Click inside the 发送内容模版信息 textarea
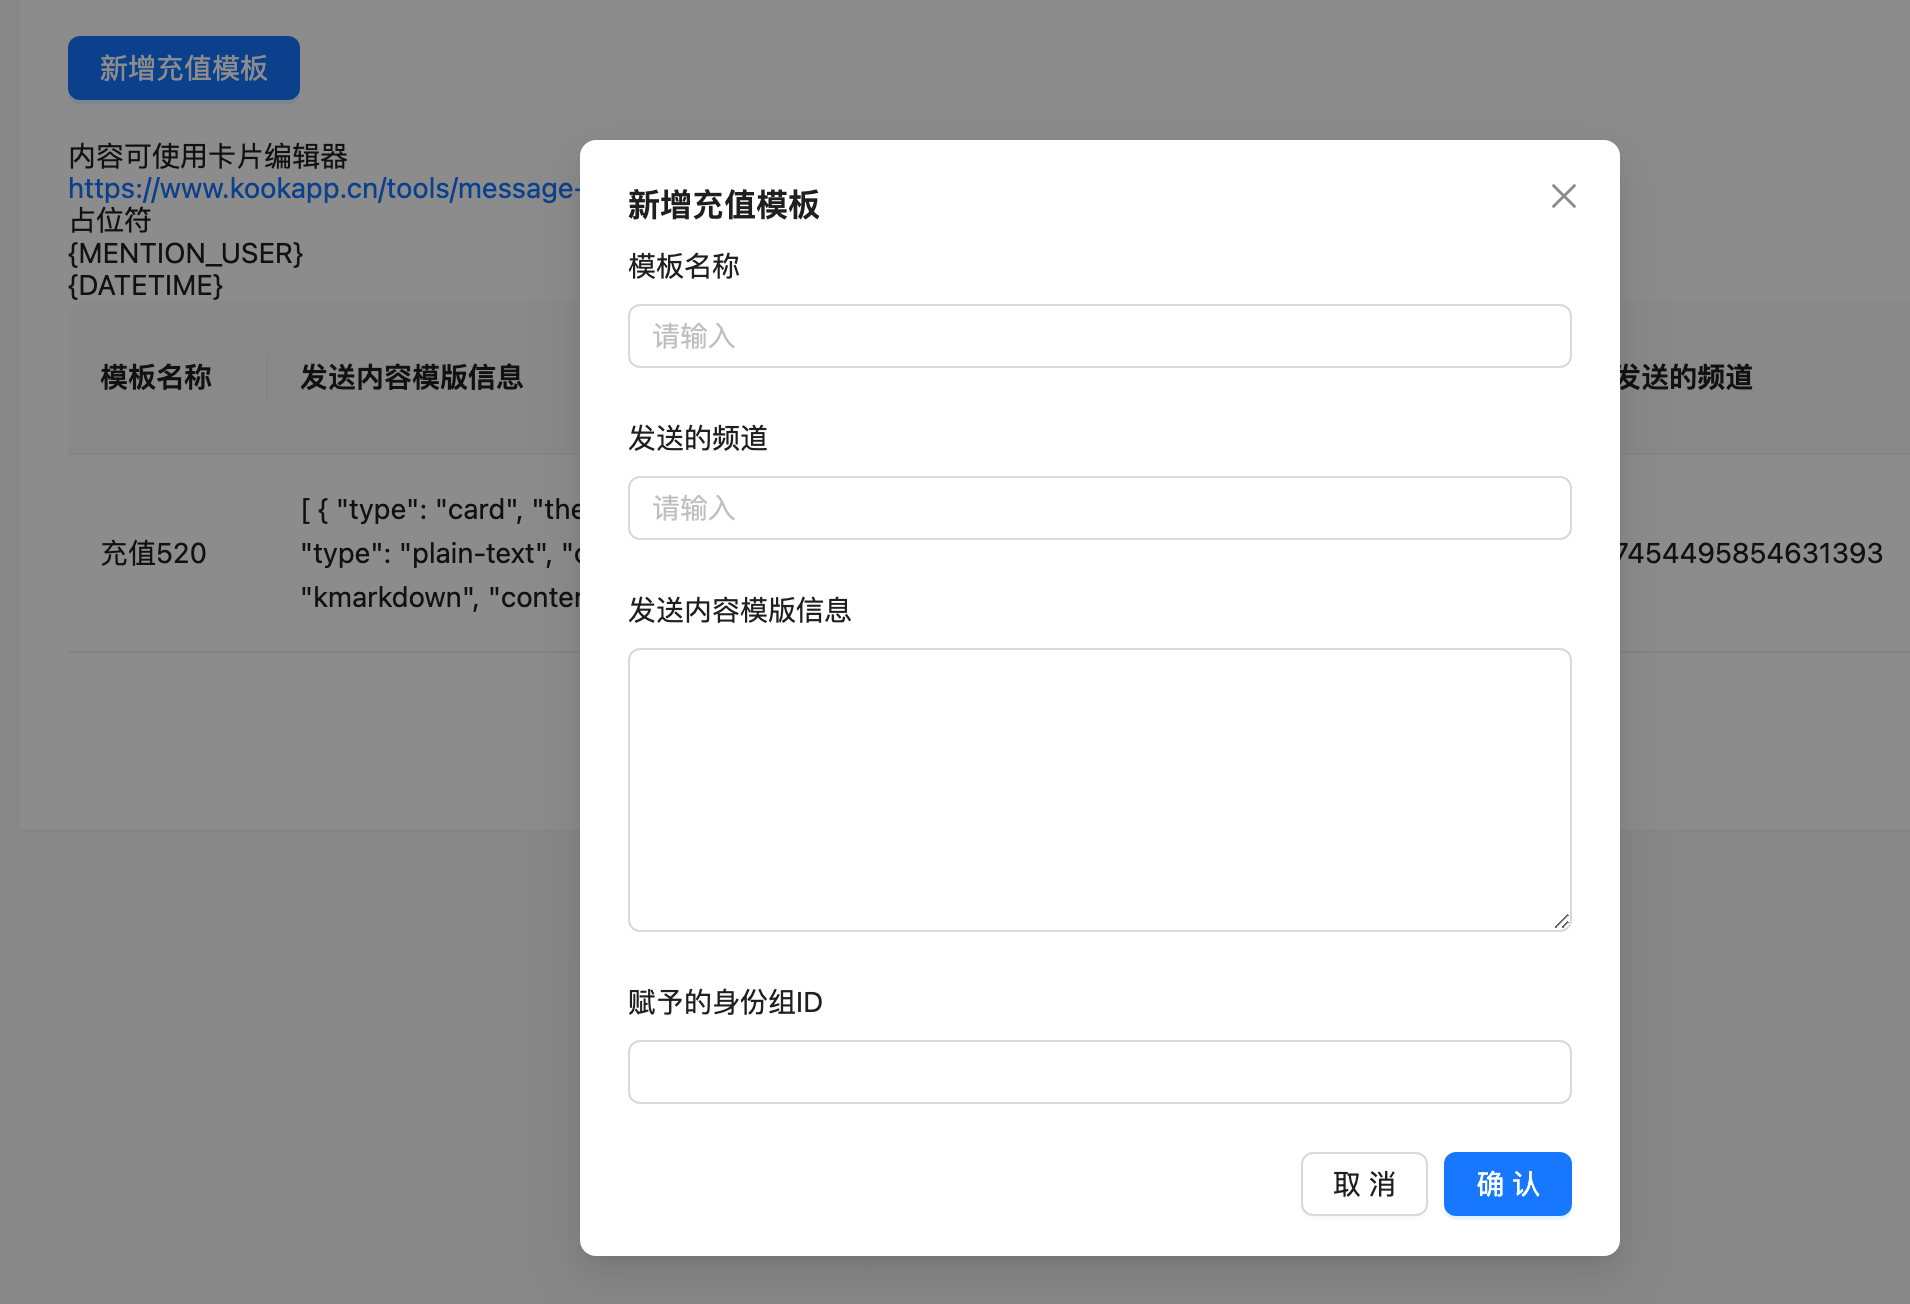The width and height of the screenshot is (1910, 1304). click(x=1099, y=789)
